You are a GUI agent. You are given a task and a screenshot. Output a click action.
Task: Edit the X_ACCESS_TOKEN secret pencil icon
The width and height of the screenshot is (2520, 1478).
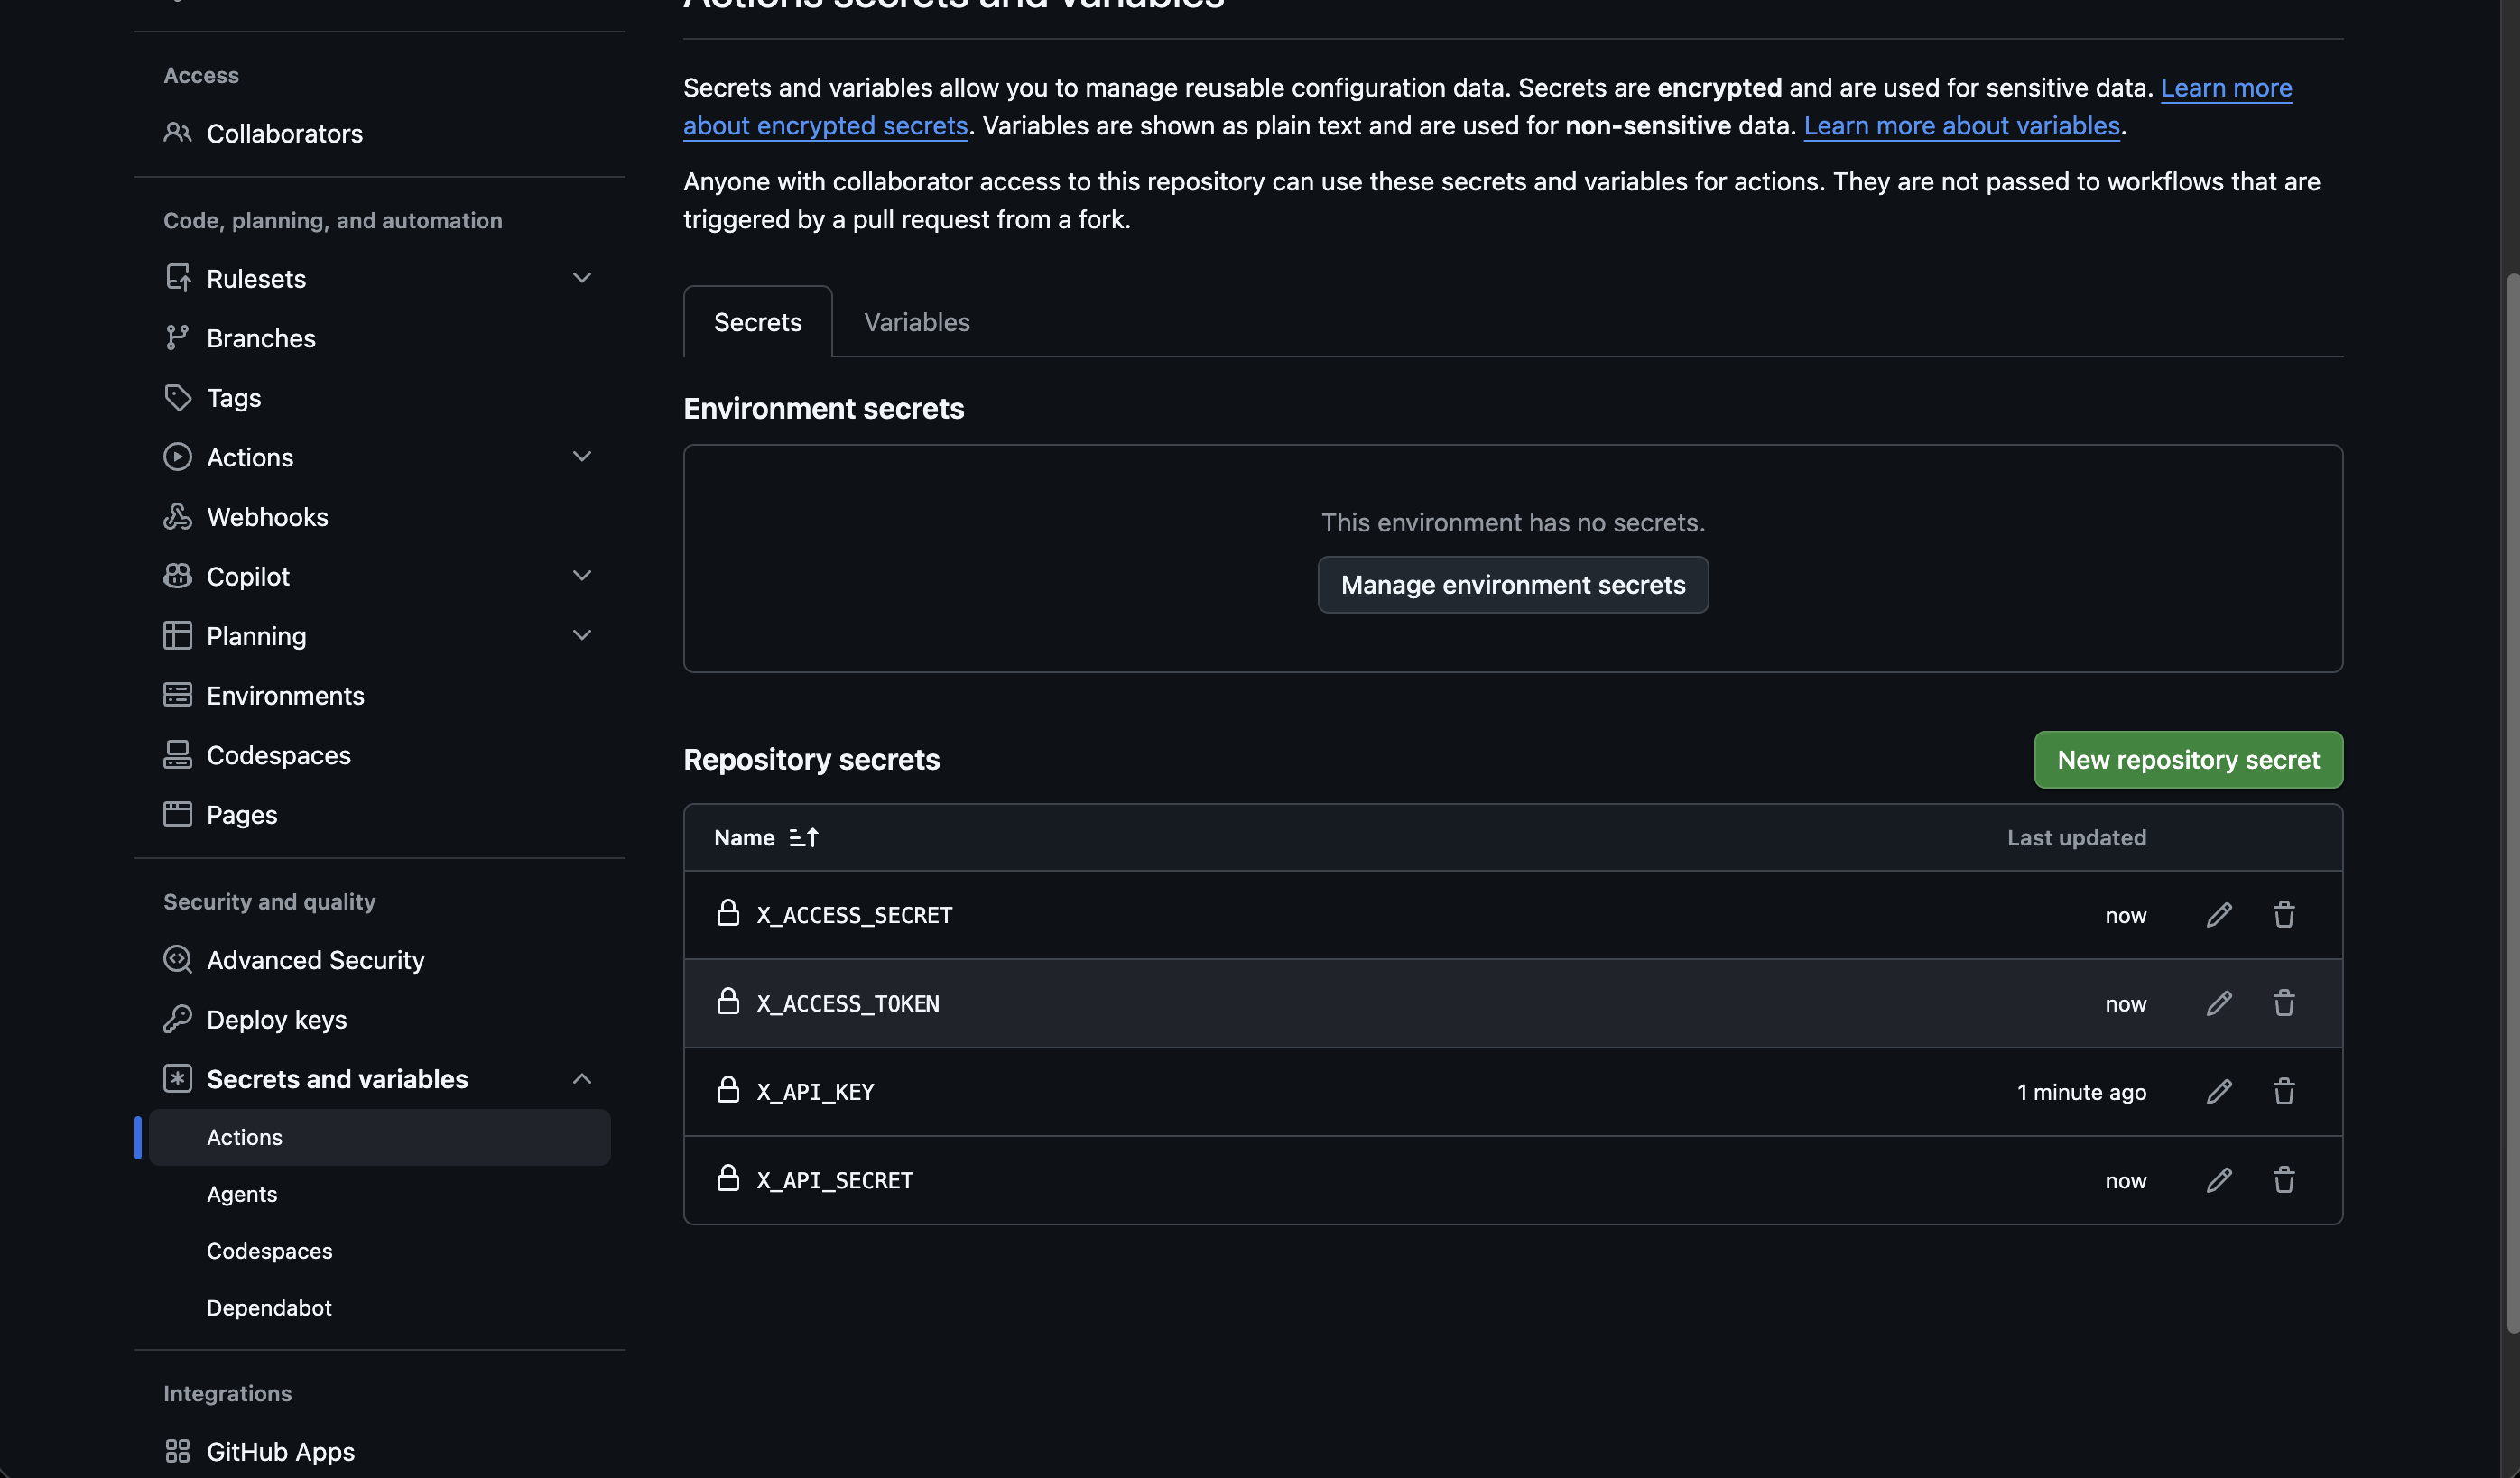(2218, 1003)
